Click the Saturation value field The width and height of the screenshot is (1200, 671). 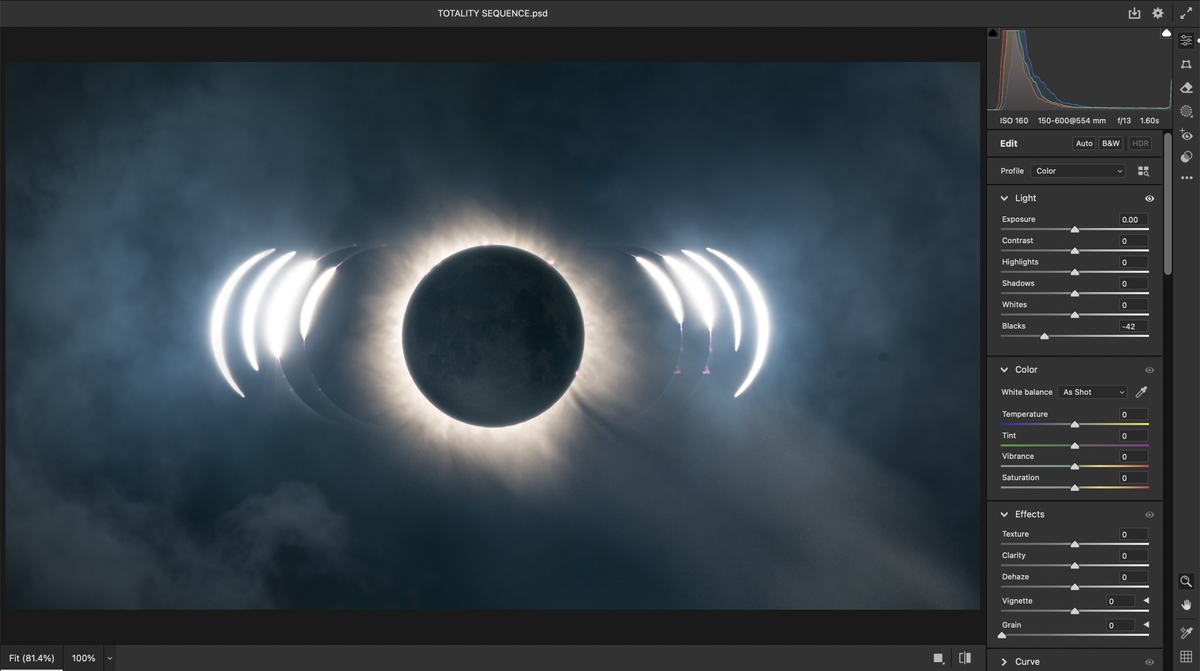(1134, 478)
